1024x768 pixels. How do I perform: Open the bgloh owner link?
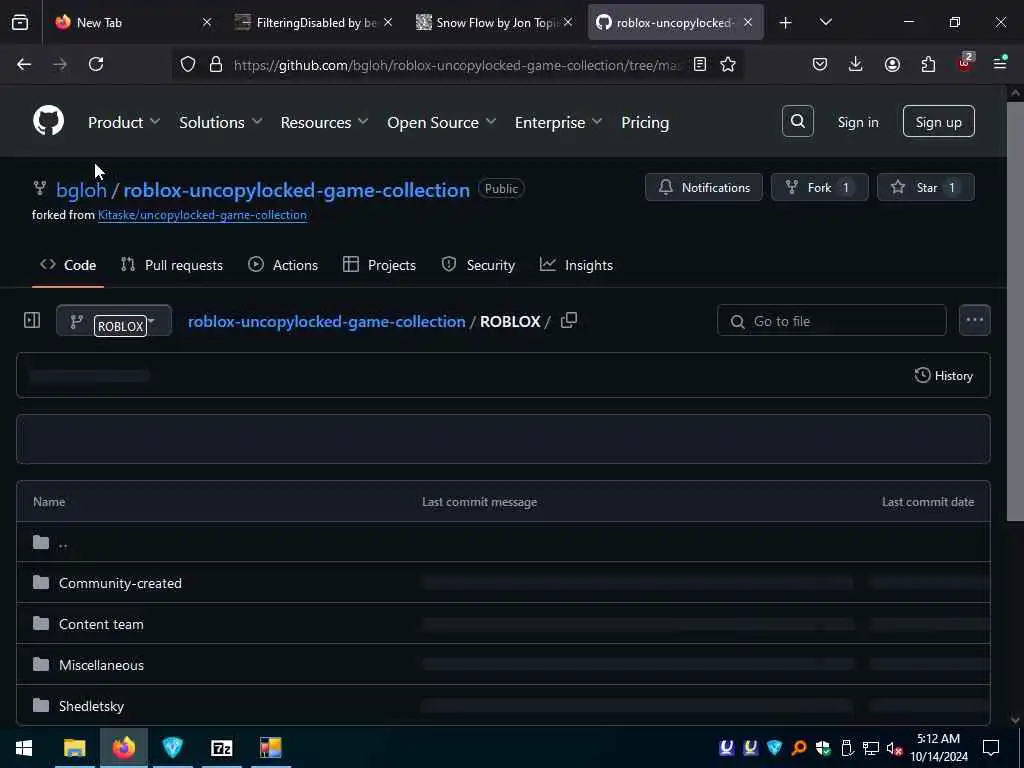[x=81, y=190]
